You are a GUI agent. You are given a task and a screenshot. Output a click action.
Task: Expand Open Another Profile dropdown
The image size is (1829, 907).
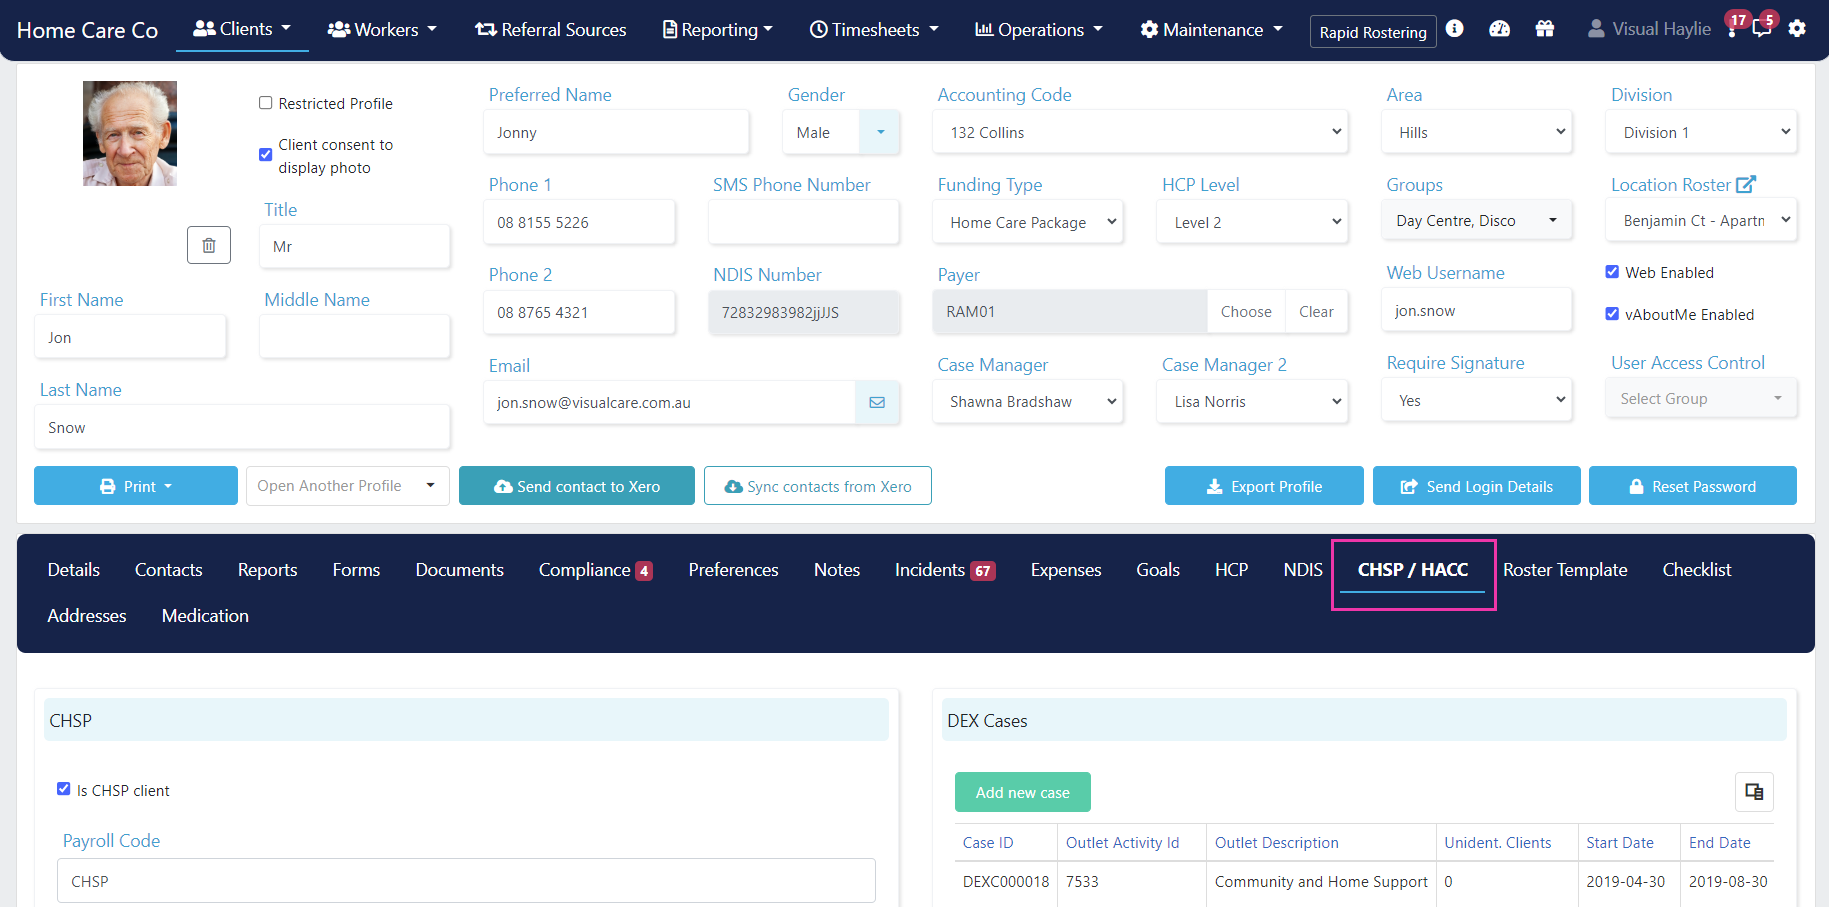(x=348, y=486)
